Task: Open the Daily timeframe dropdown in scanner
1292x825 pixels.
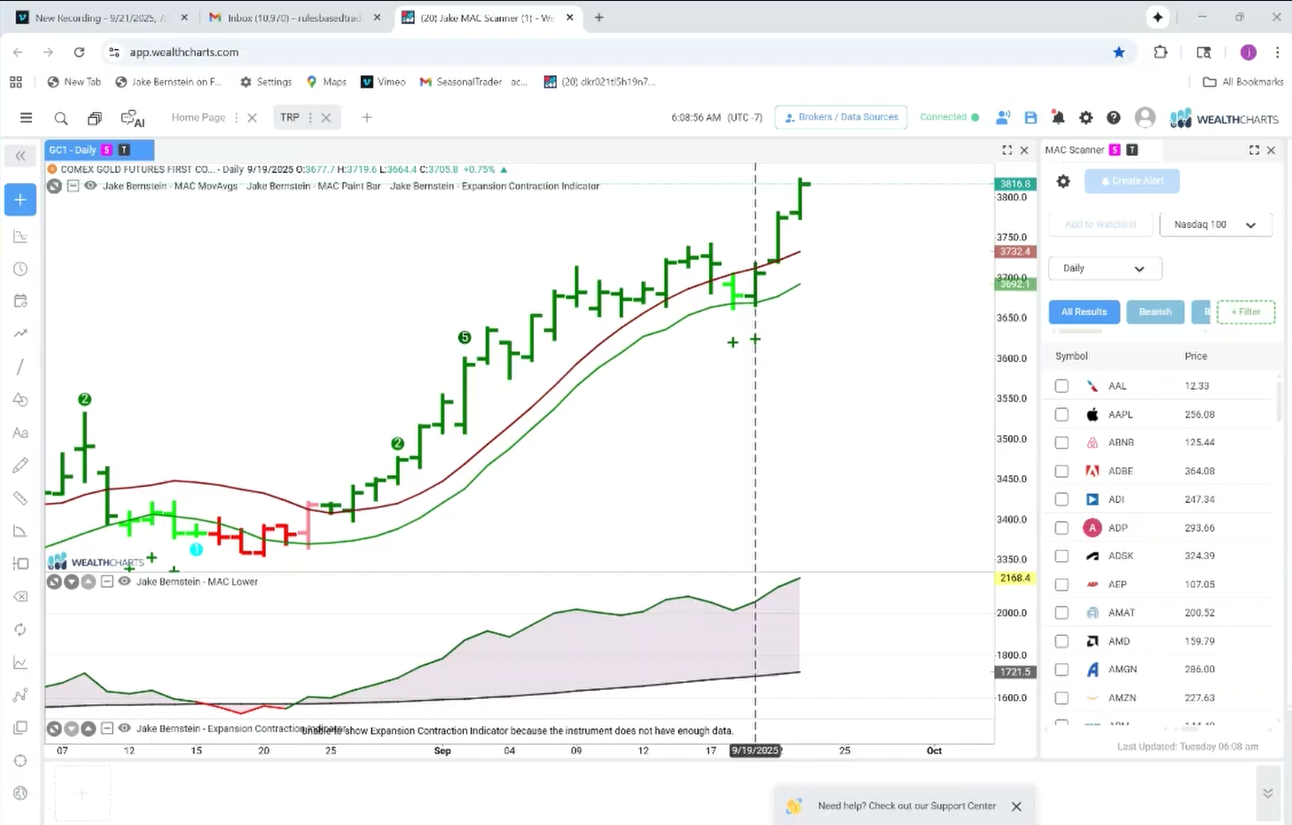Action: pyautogui.click(x=1105, y=268)
